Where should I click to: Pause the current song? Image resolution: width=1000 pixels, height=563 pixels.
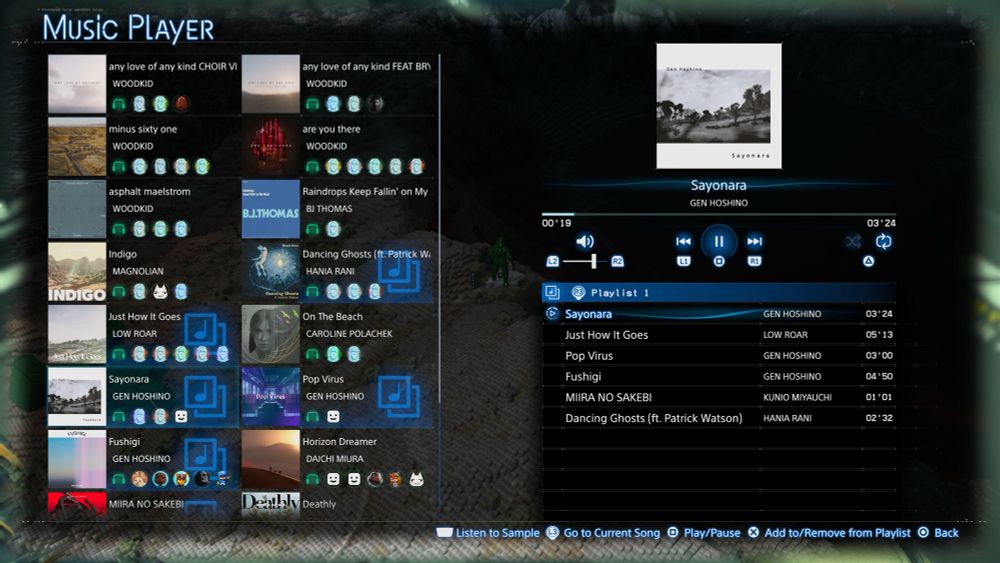[x=719, y=242]
